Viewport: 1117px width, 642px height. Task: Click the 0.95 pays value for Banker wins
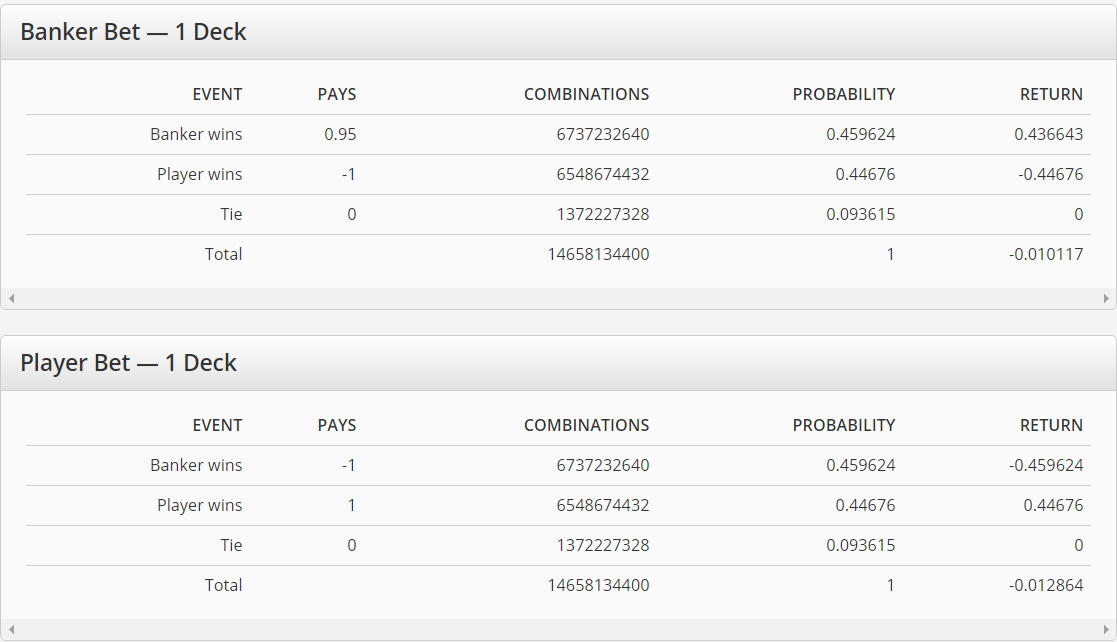(x=340, y=134)
